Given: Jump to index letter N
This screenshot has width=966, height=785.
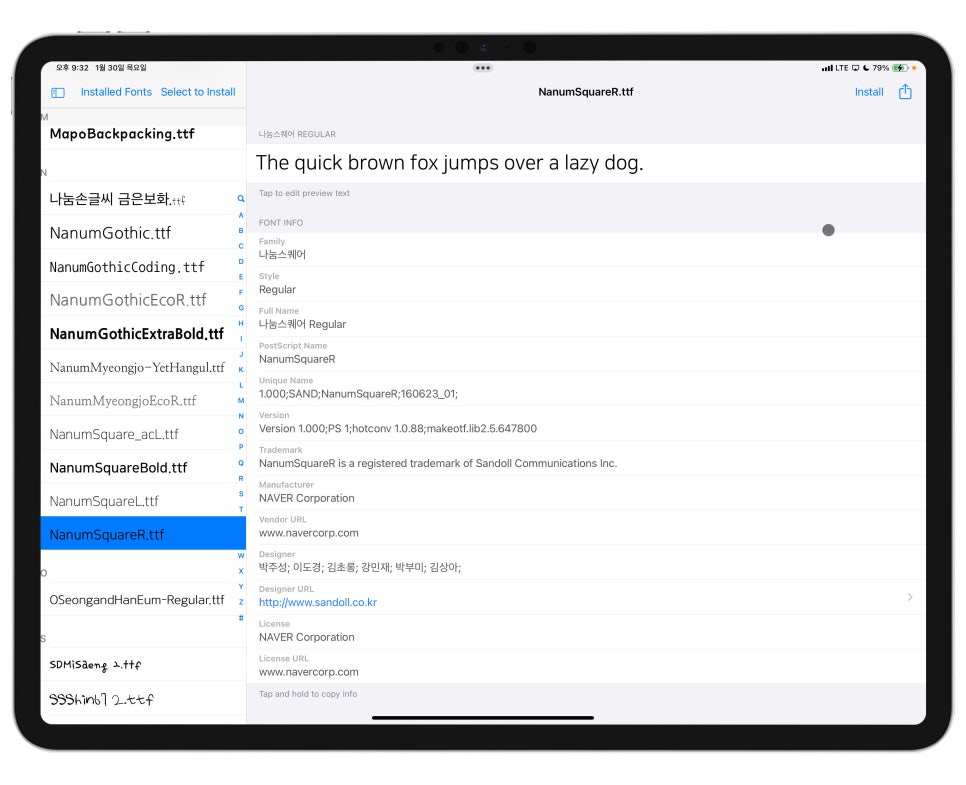Looking at the screenshot, I should coord(241,416).
